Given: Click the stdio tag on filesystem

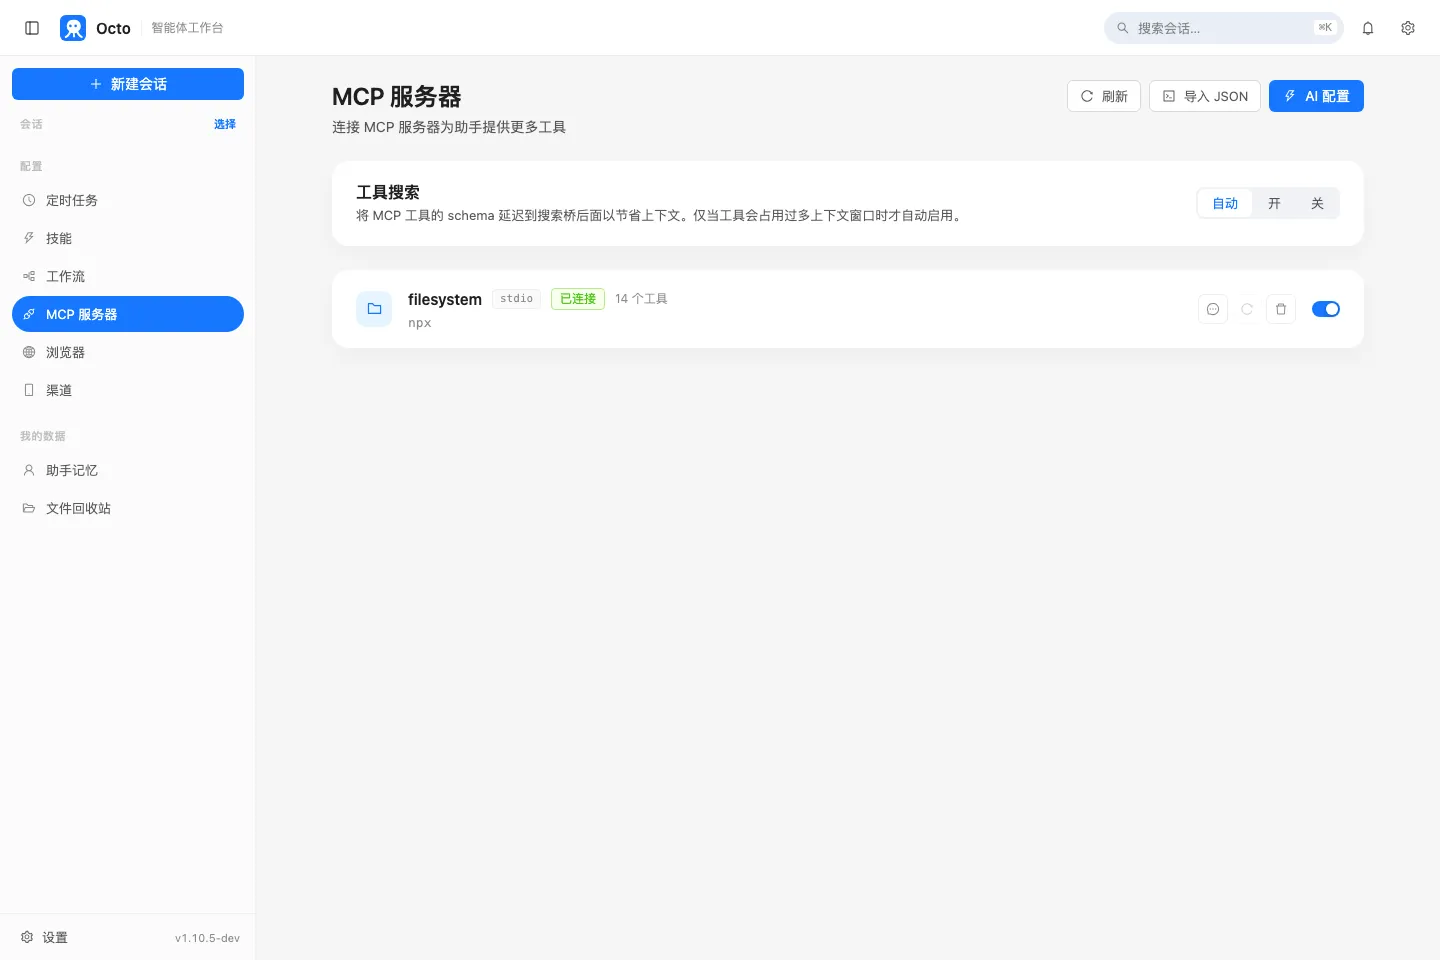Looking at the screenshot, I should click(516, 299).
